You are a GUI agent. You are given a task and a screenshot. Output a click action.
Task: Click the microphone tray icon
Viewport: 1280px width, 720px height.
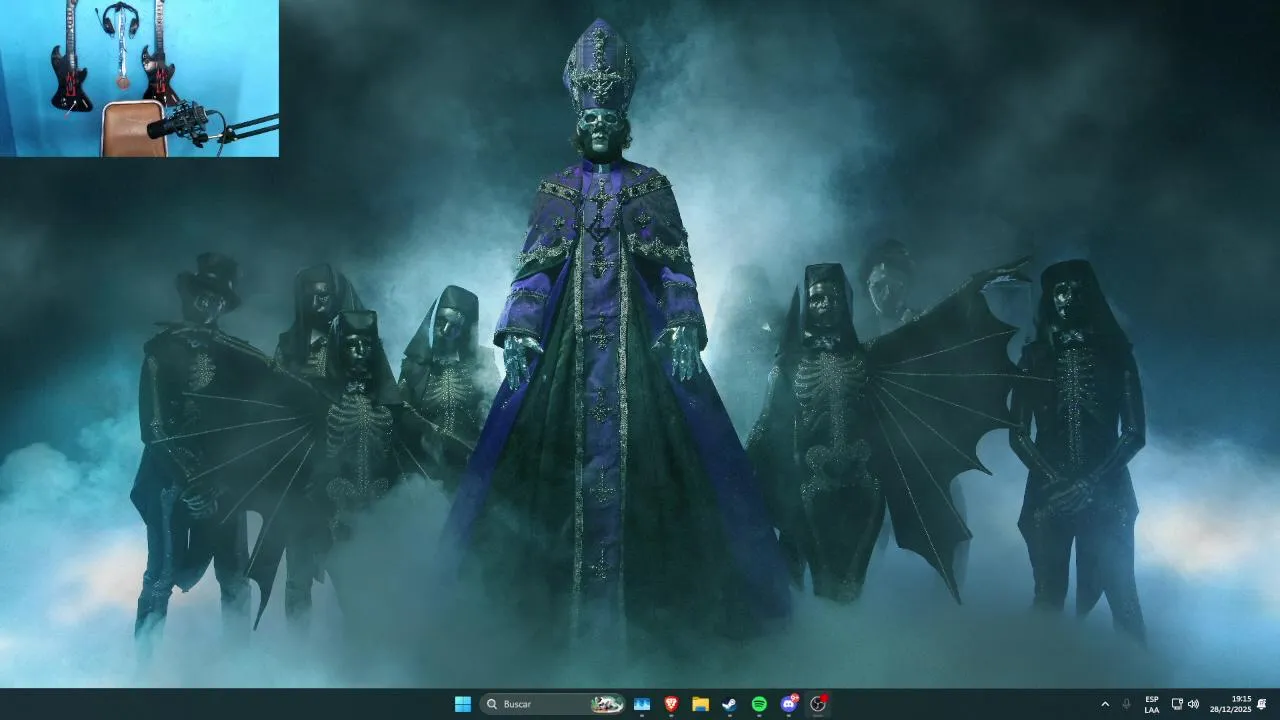click(x=1126, y=704)
